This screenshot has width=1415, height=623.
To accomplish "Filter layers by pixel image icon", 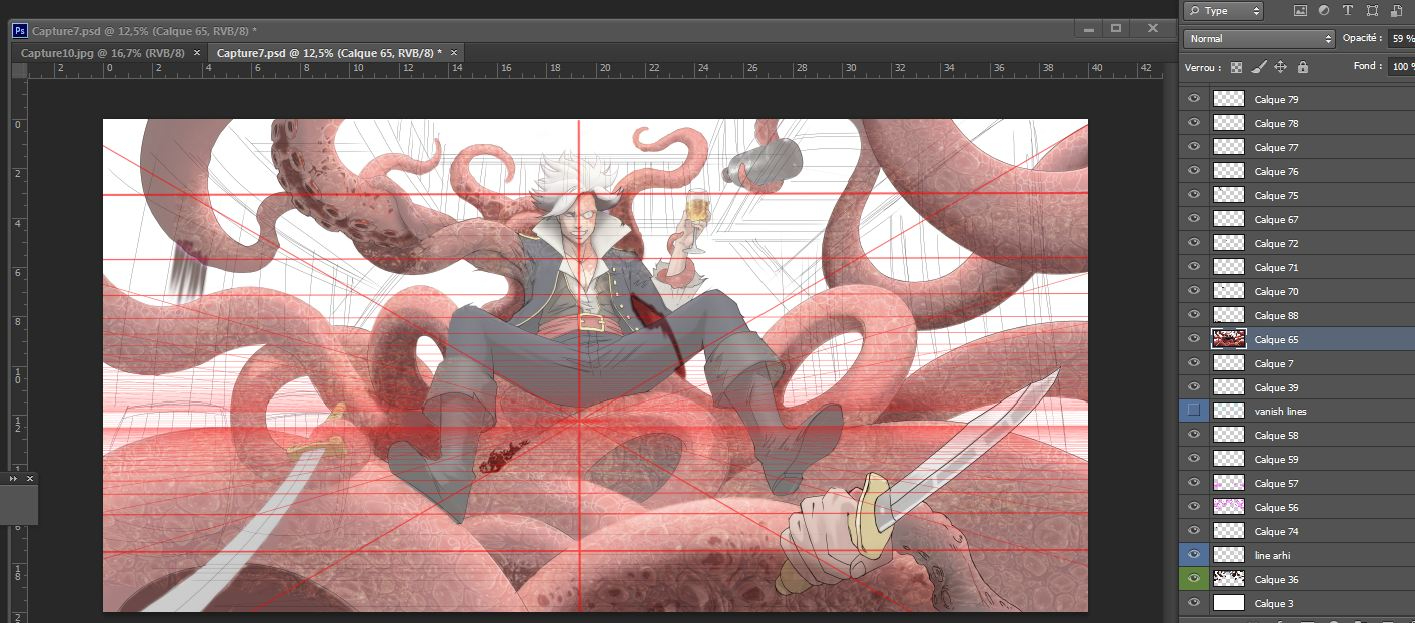I will click(x=1301, y=11).
